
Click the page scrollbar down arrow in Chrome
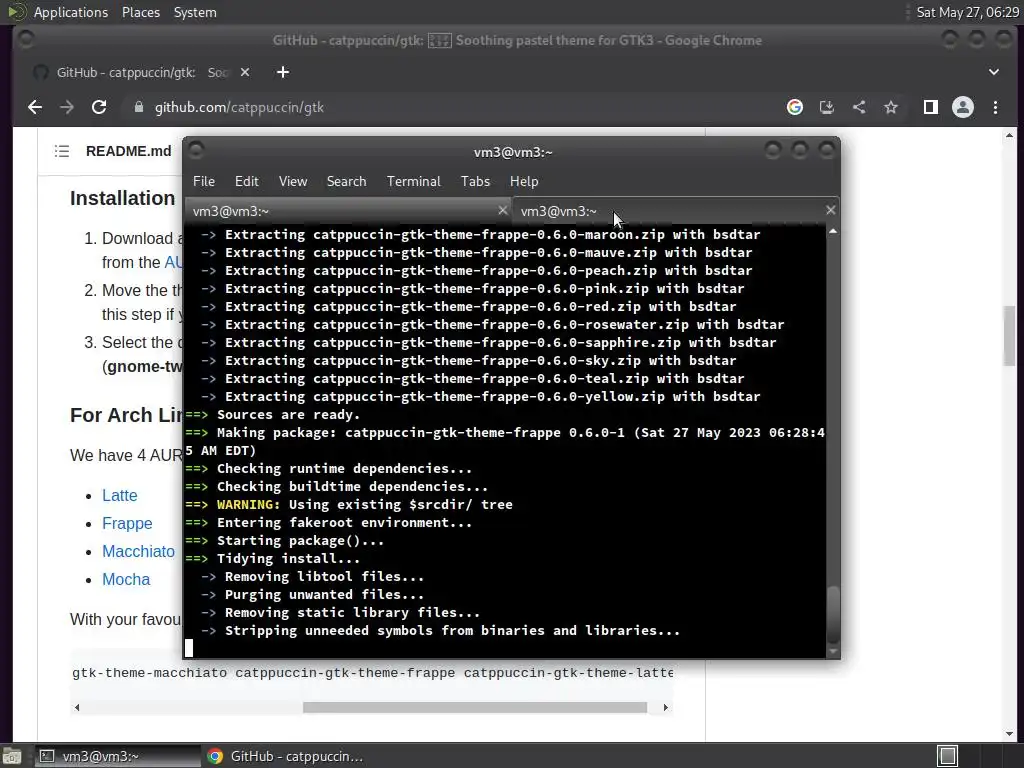(1009, 733)
